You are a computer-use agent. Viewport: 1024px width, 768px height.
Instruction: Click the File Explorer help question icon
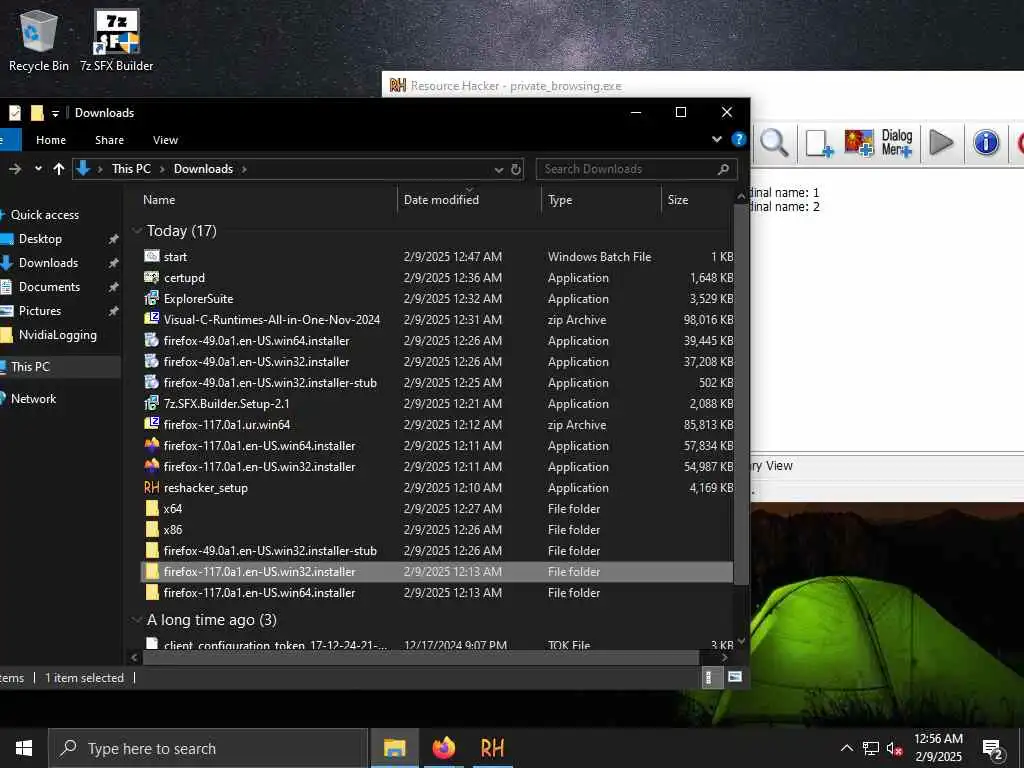tap(739, 139)
